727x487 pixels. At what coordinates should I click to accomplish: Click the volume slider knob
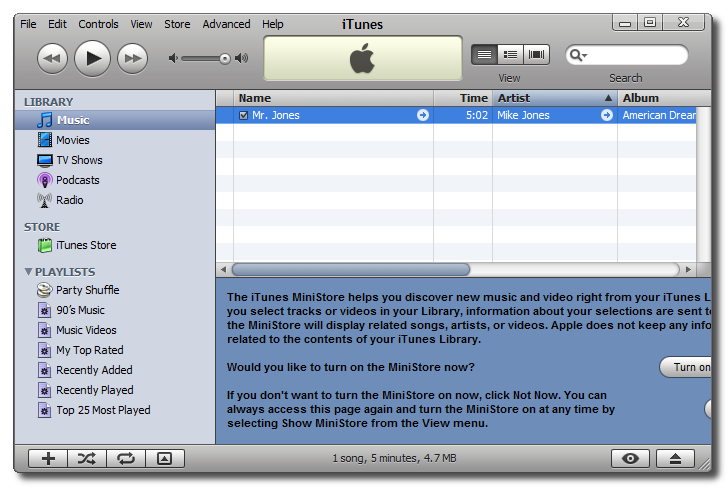[225, 59]
